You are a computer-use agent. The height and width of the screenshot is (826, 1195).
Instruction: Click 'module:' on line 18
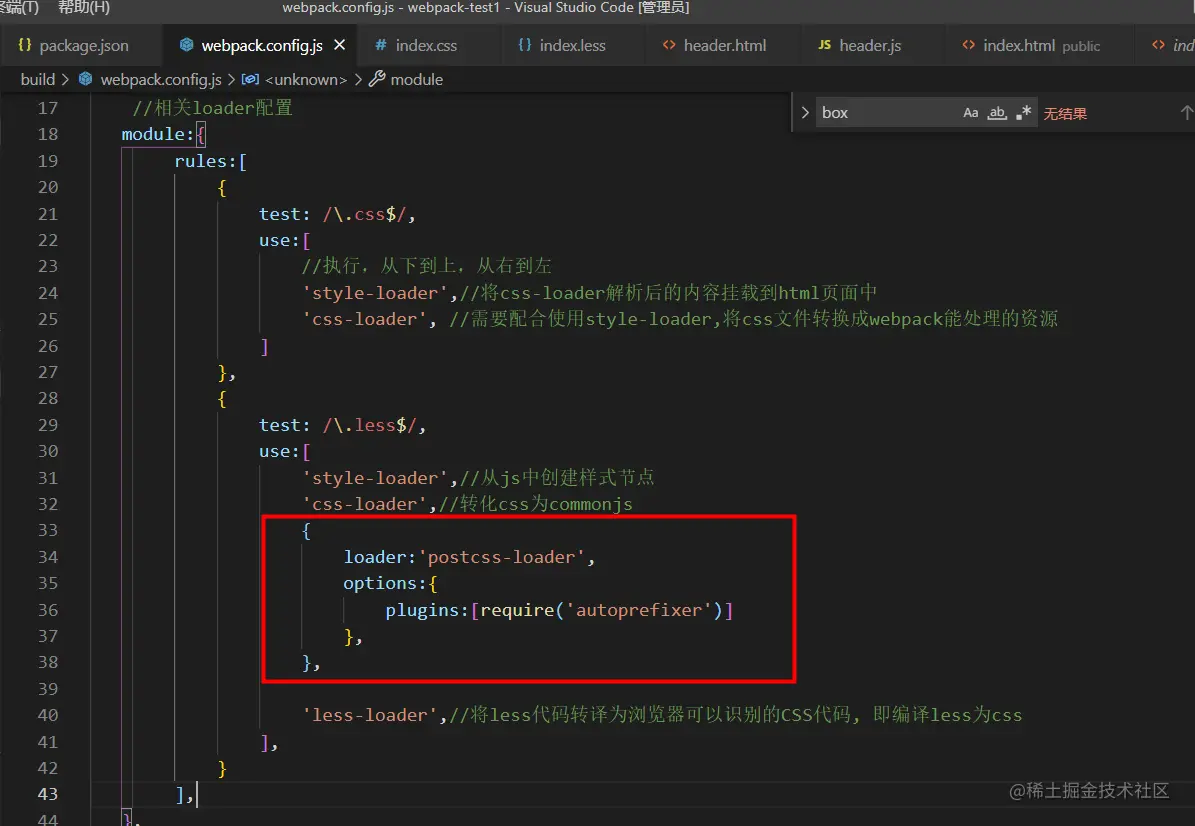click(x=158, y=134)
